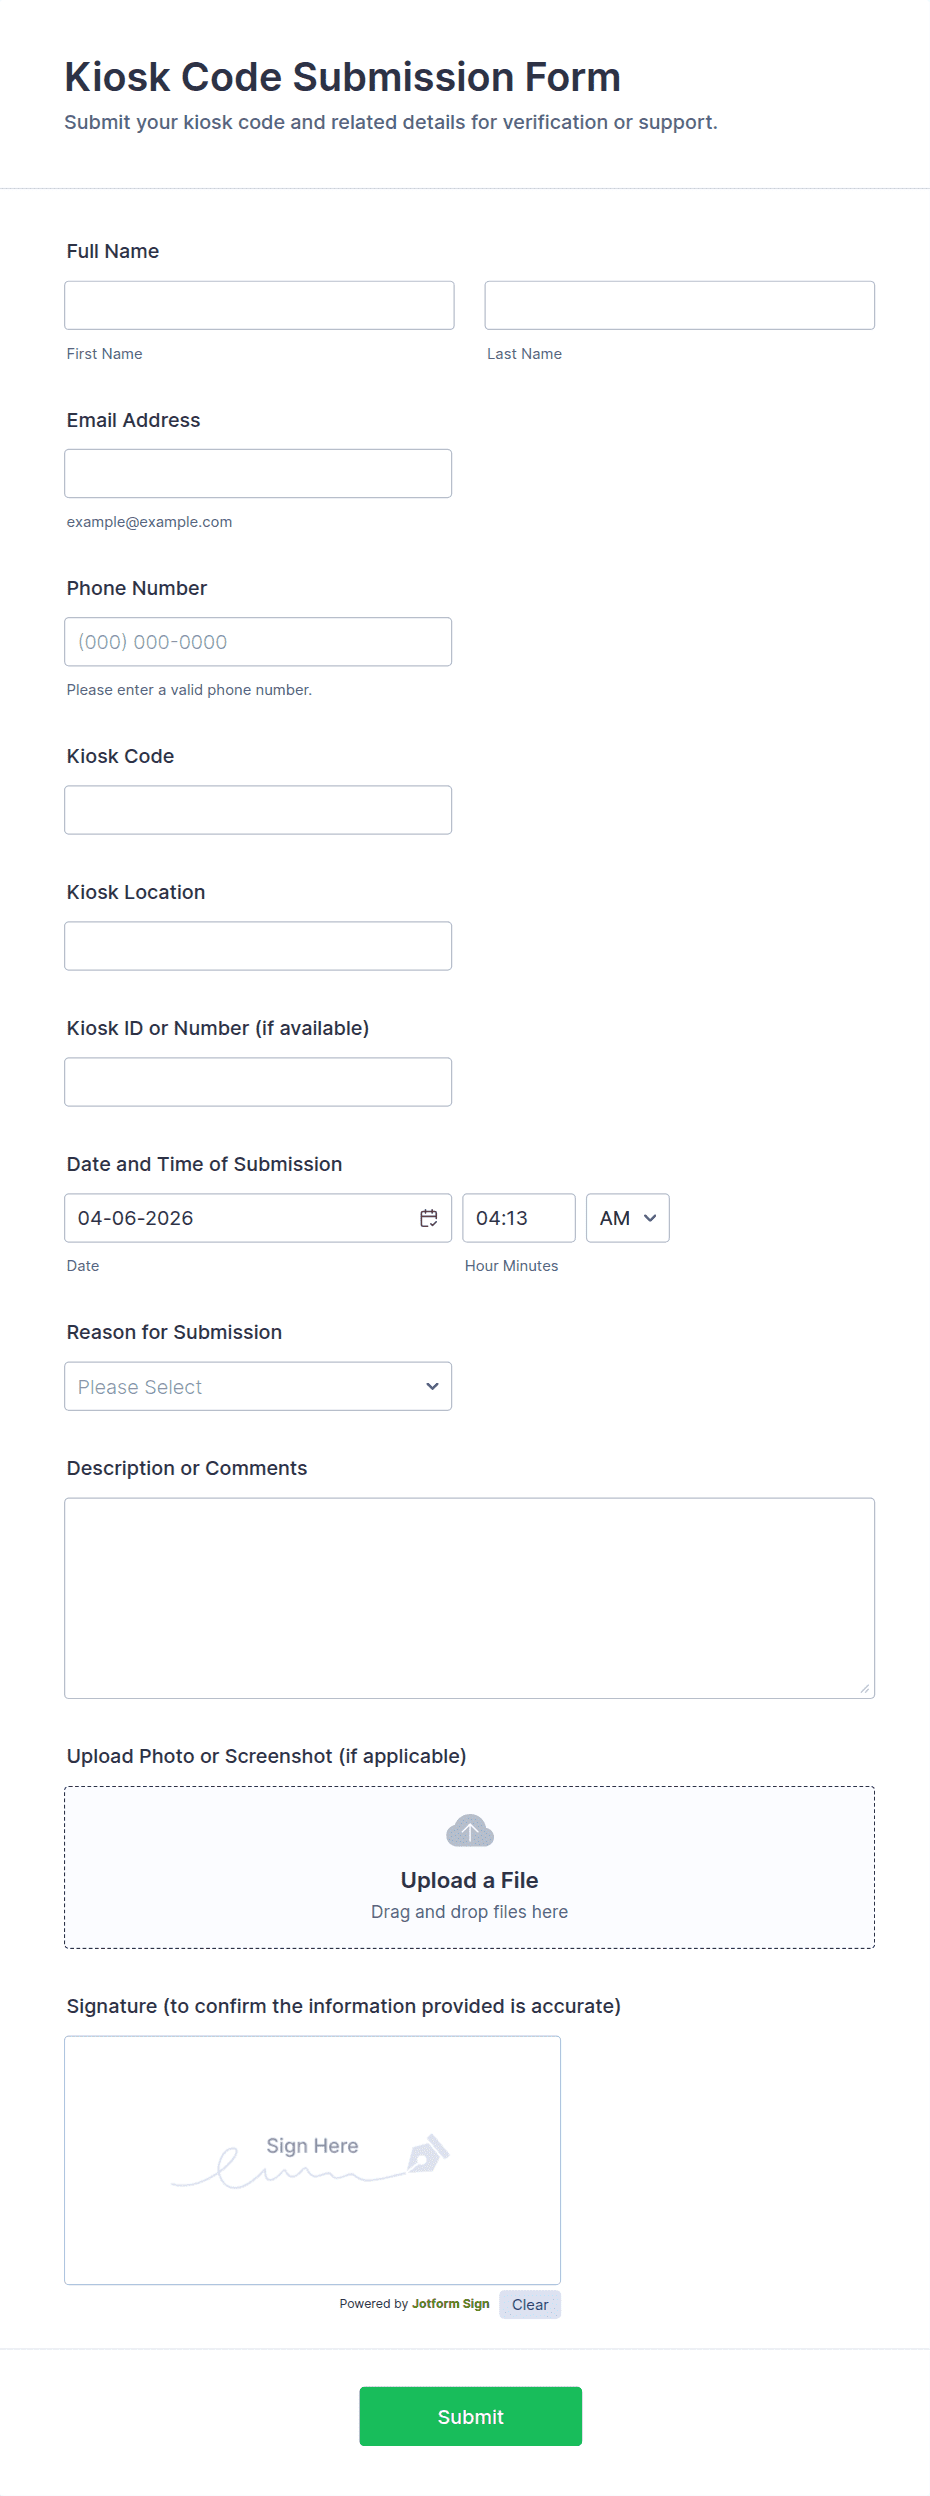Focus the First Name field
This screenshot has height=2496, width=930.
[259, 305]
